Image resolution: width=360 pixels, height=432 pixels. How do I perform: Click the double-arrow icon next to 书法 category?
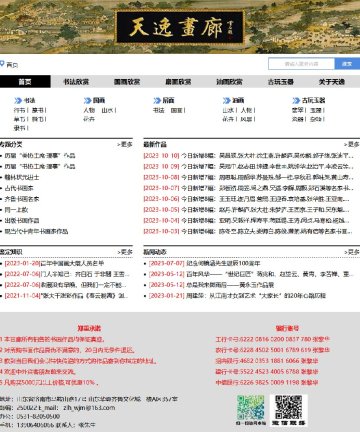click(18, 100)
